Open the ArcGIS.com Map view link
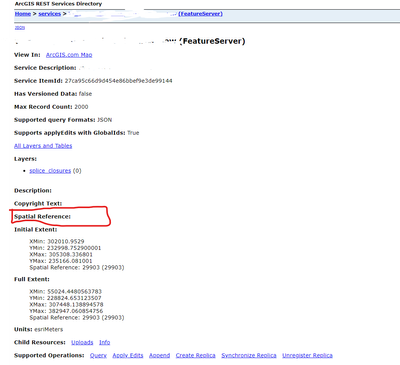This screenshot has width=400, height=365. tap(69, 55)
